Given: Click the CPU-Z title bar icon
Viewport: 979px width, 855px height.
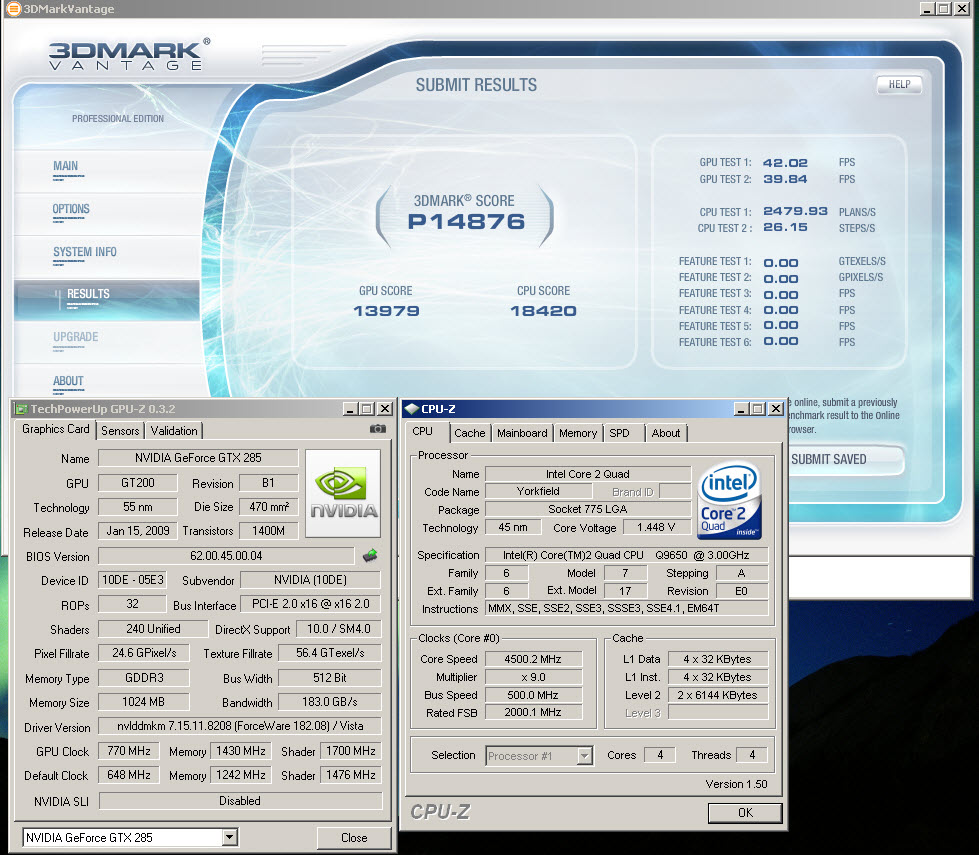Looking at the screenshot, I should pyautogui.click(x=411, y=409).
